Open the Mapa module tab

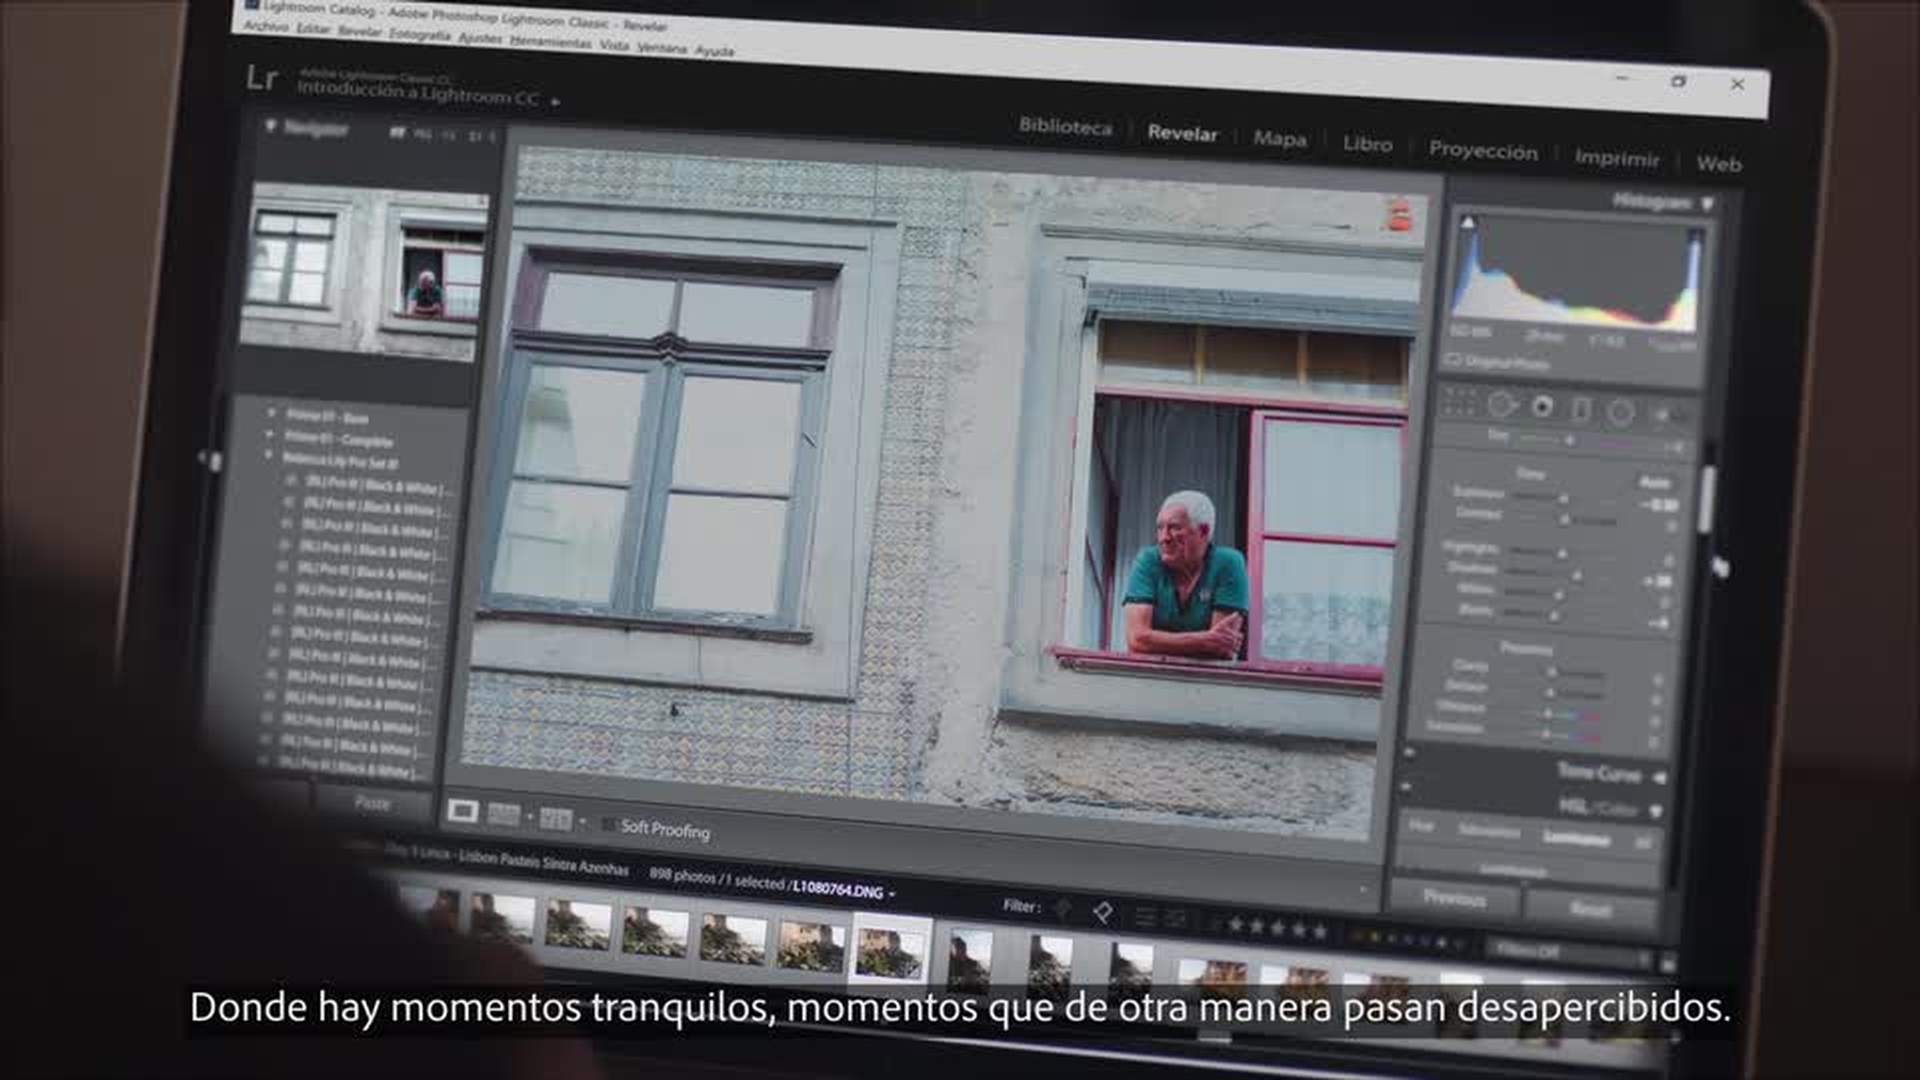[x=1280, y=139]
